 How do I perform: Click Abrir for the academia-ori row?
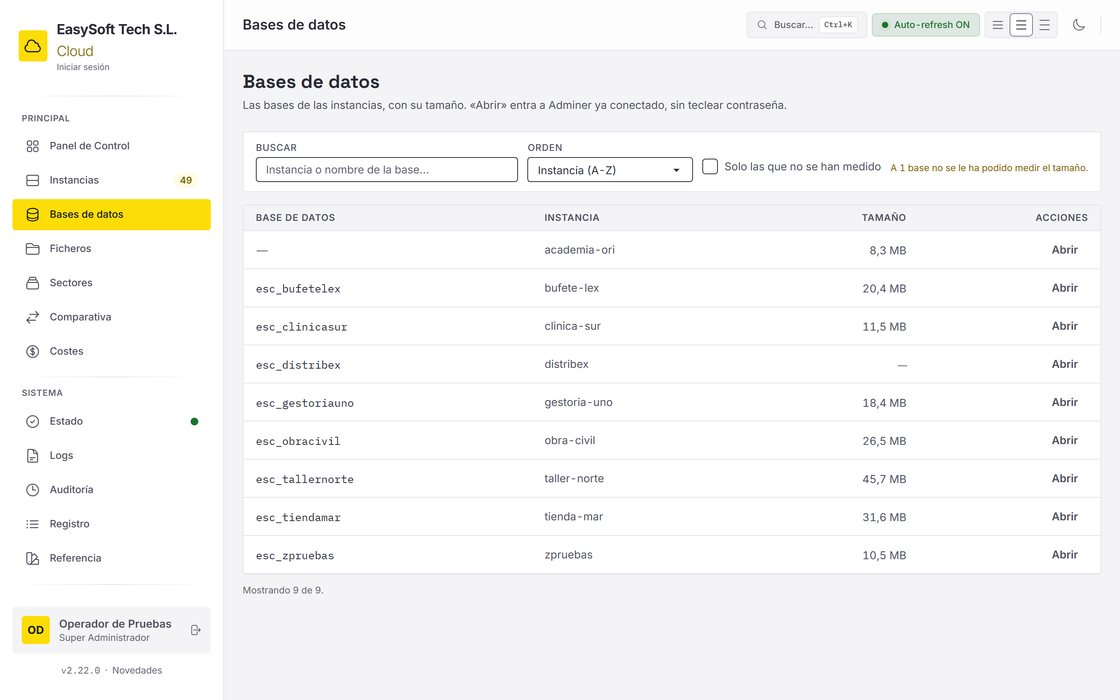(x=1064, y=250)
